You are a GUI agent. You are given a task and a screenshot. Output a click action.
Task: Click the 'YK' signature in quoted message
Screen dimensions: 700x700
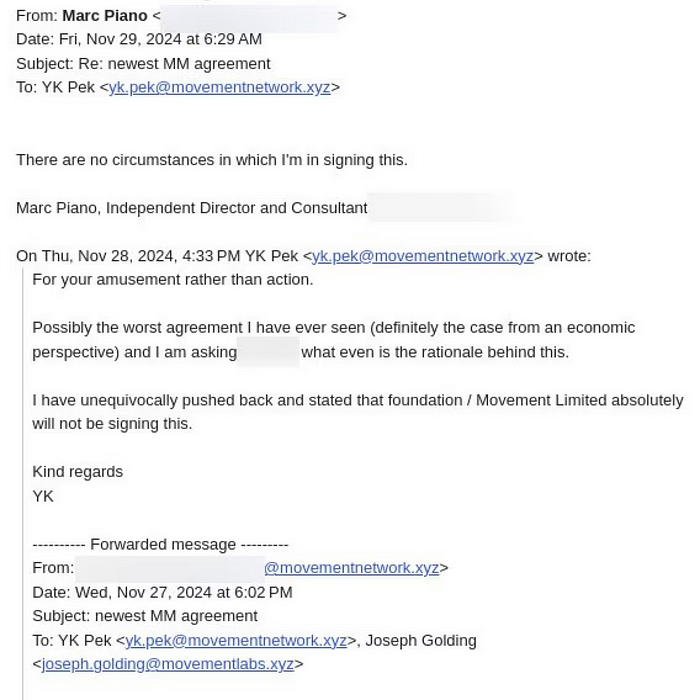click(43, 496)
